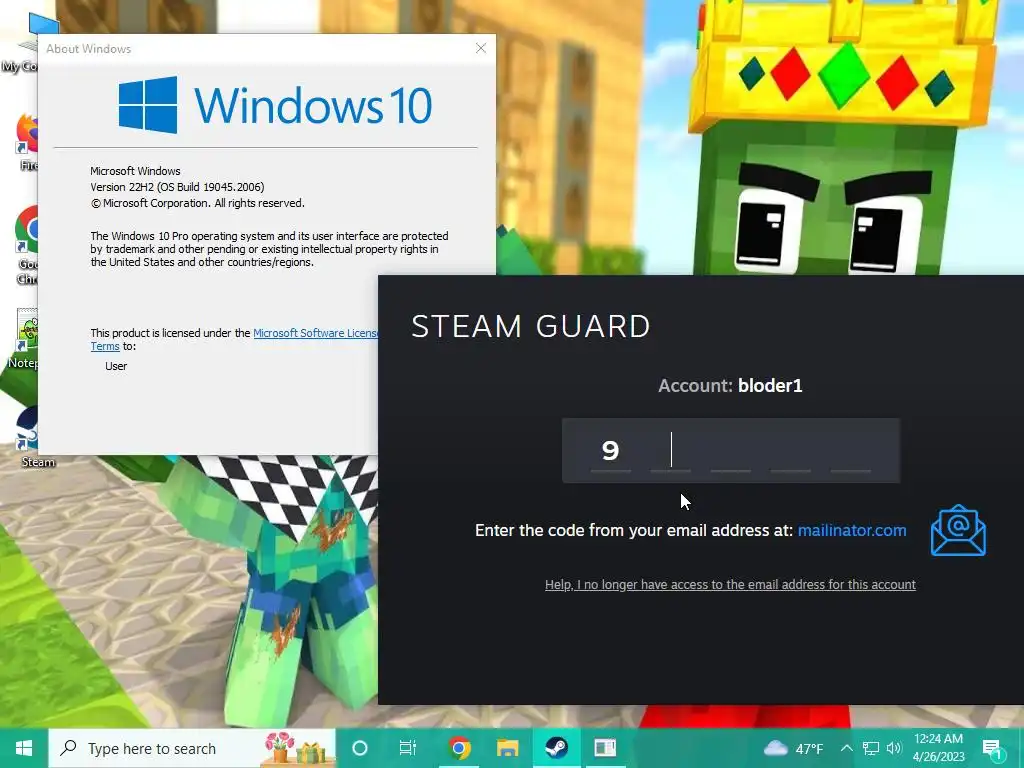Viewport: 1024px width, 768px height.
Task: Click the first Steam Guard code digit
Action: tap(611, 451)
